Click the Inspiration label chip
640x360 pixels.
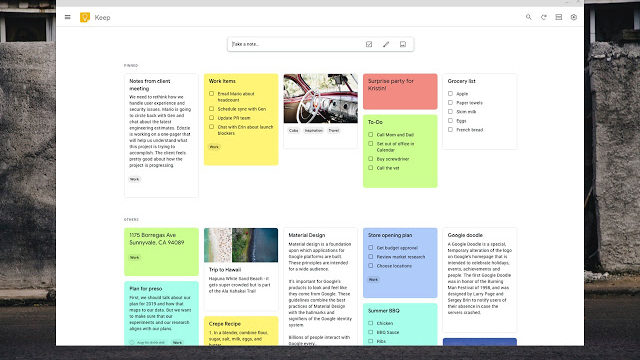(x=313, y=131)
